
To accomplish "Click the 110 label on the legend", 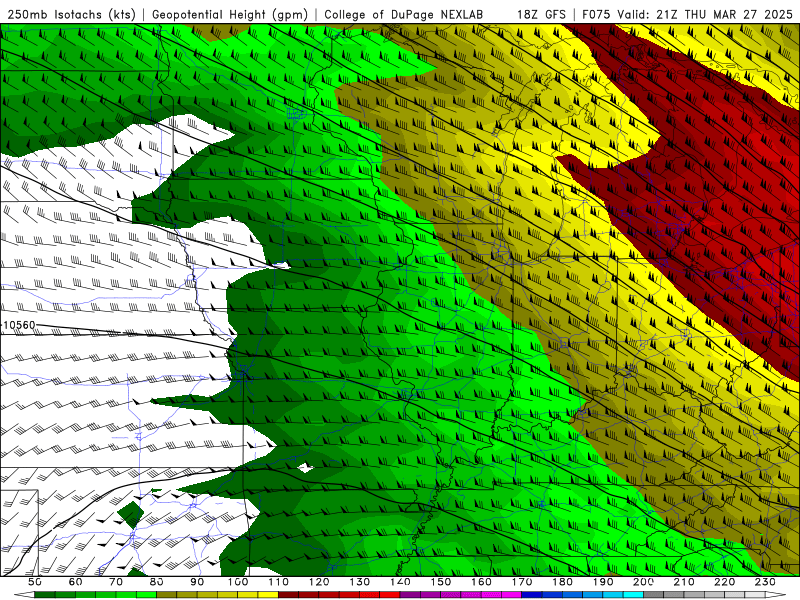I will pyautogui.click(x=278, y=582).
